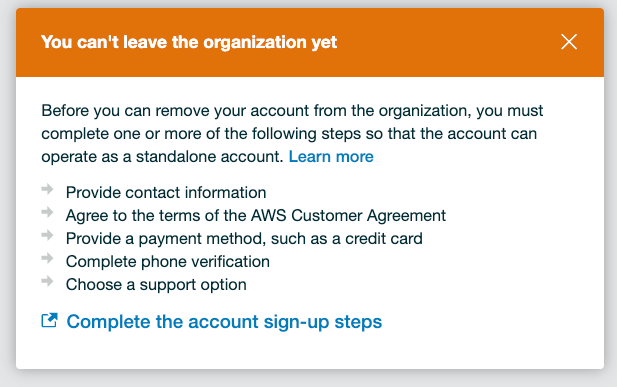Select the Provide a payment method step text
This screenshot has height=387, width=617.
coord(244,239)
